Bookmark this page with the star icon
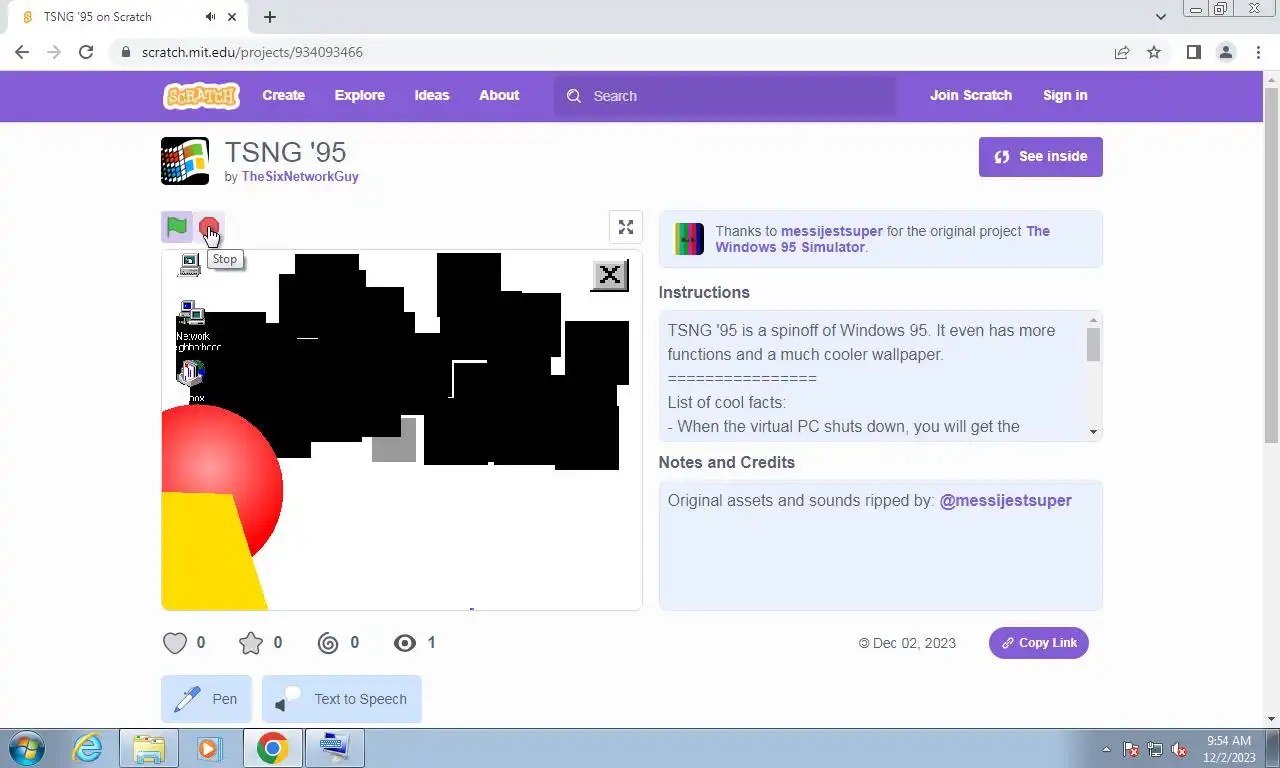The width and height of the screenshot is (1280, 768). 1154,52
